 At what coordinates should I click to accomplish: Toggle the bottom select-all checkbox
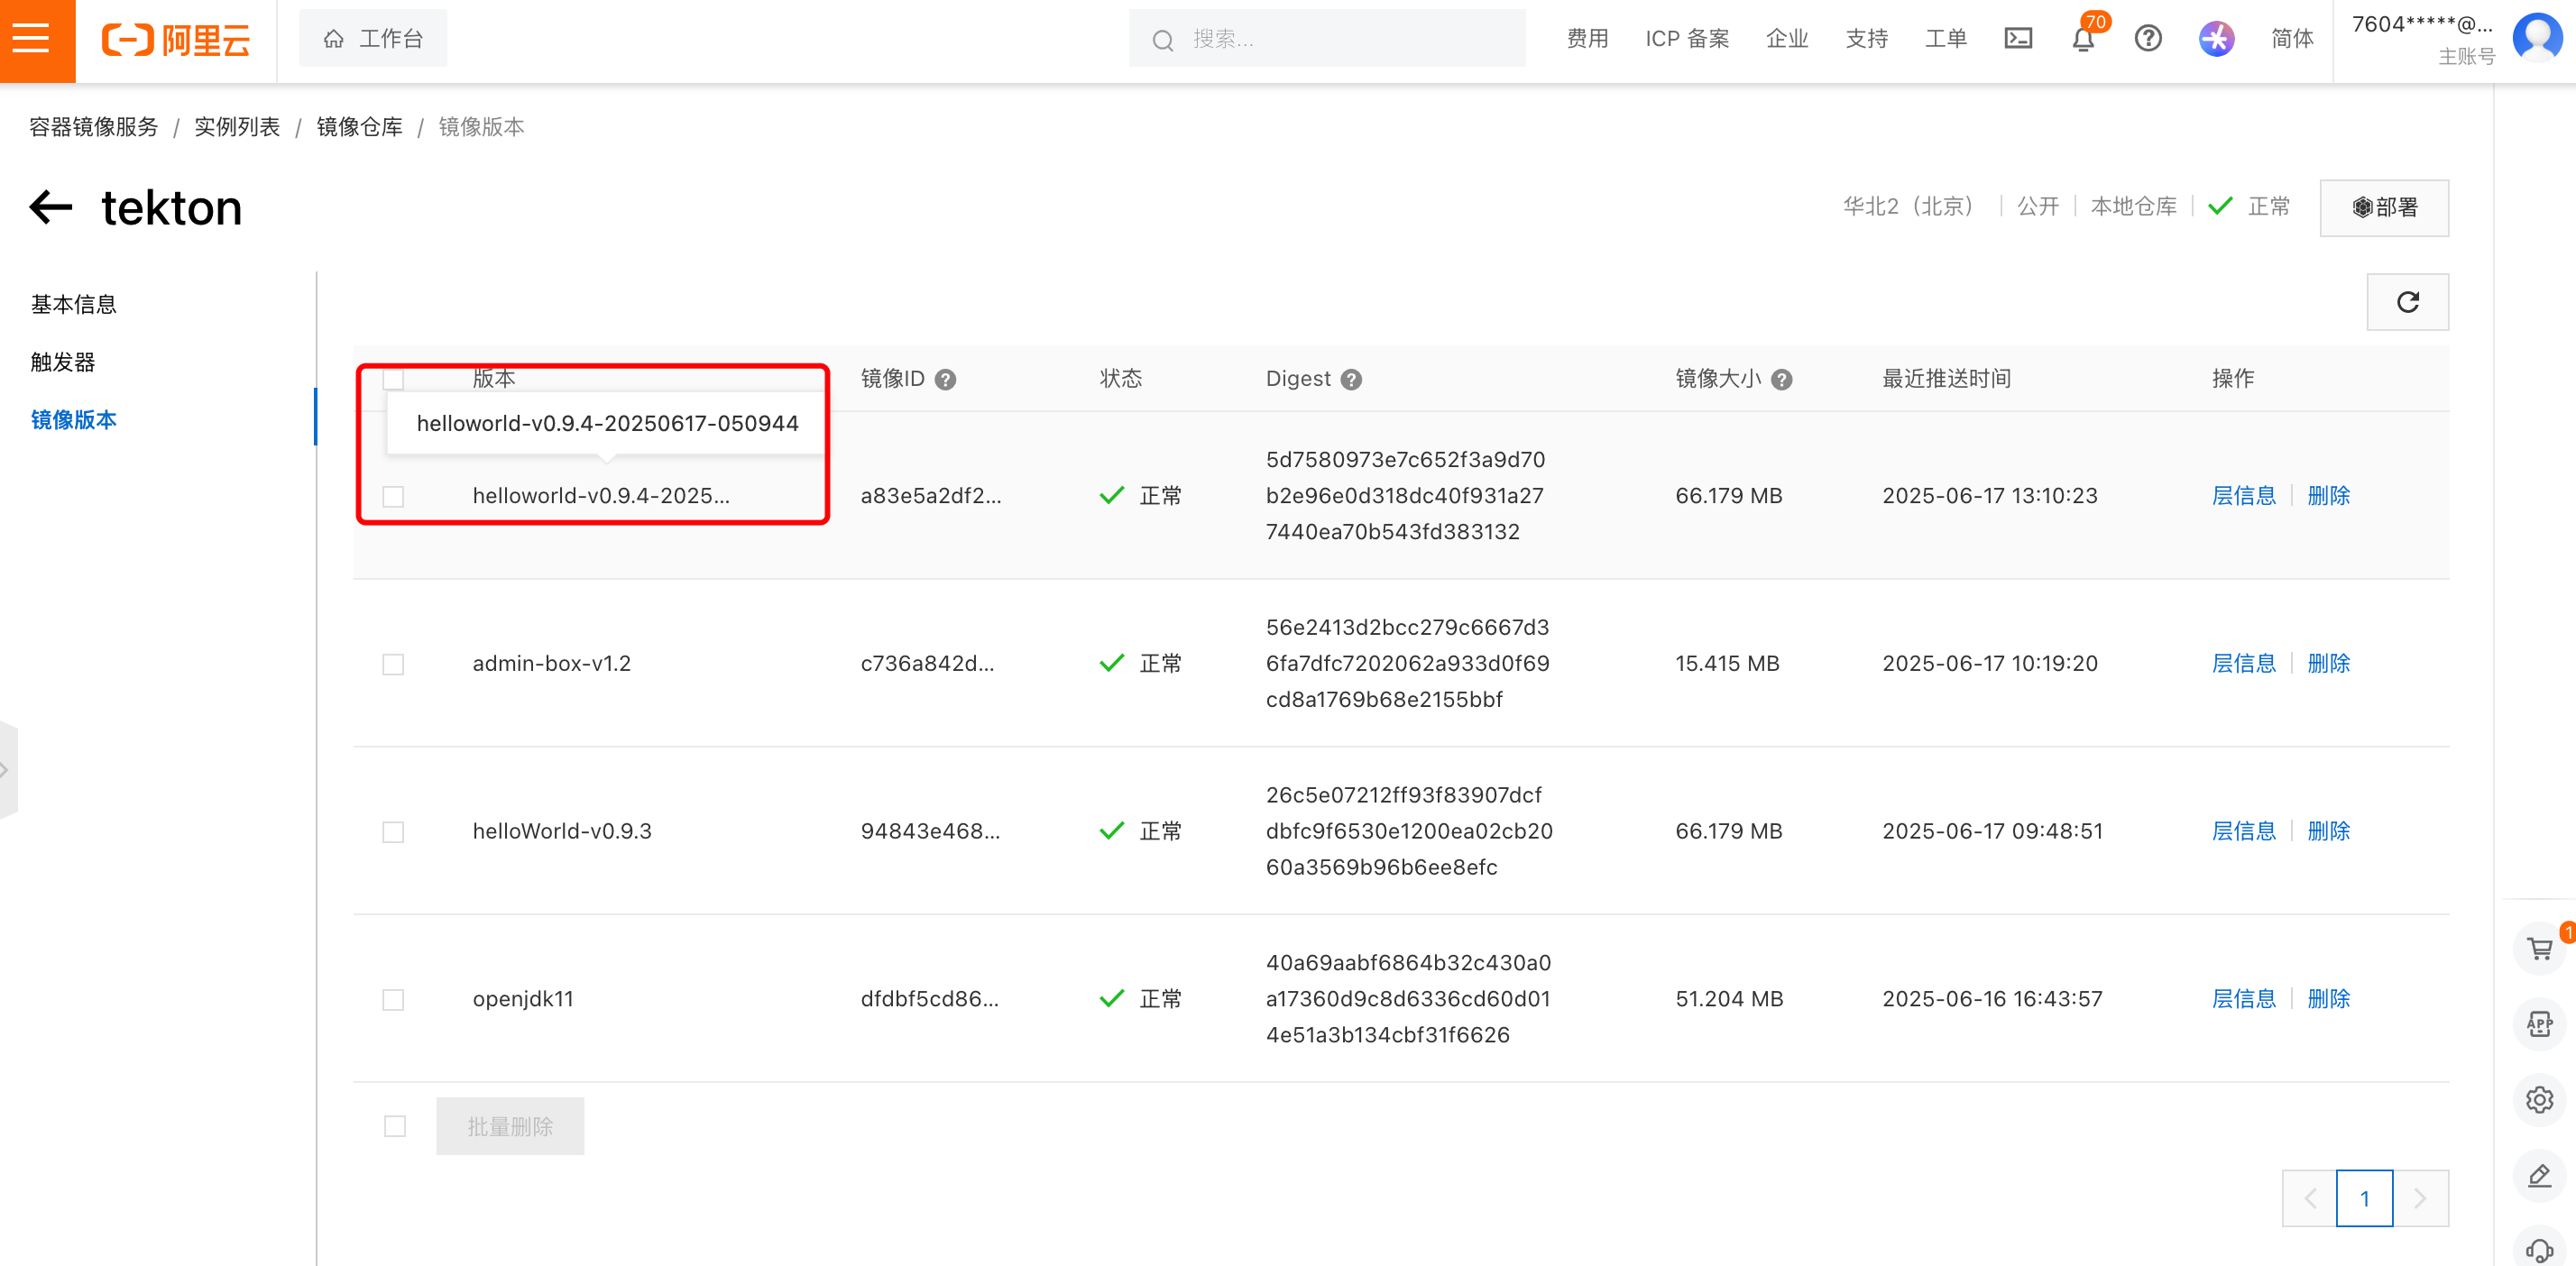(395, 1127)
